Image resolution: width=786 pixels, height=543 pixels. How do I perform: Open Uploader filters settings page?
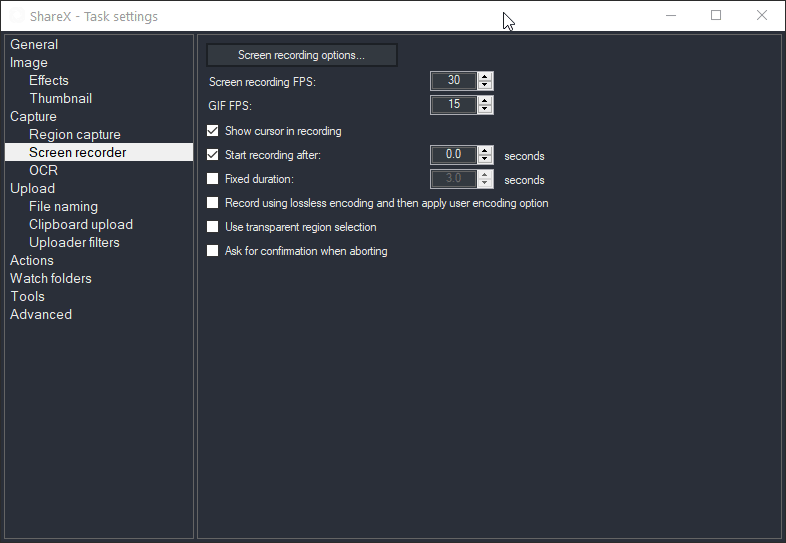tap(74, 243)
